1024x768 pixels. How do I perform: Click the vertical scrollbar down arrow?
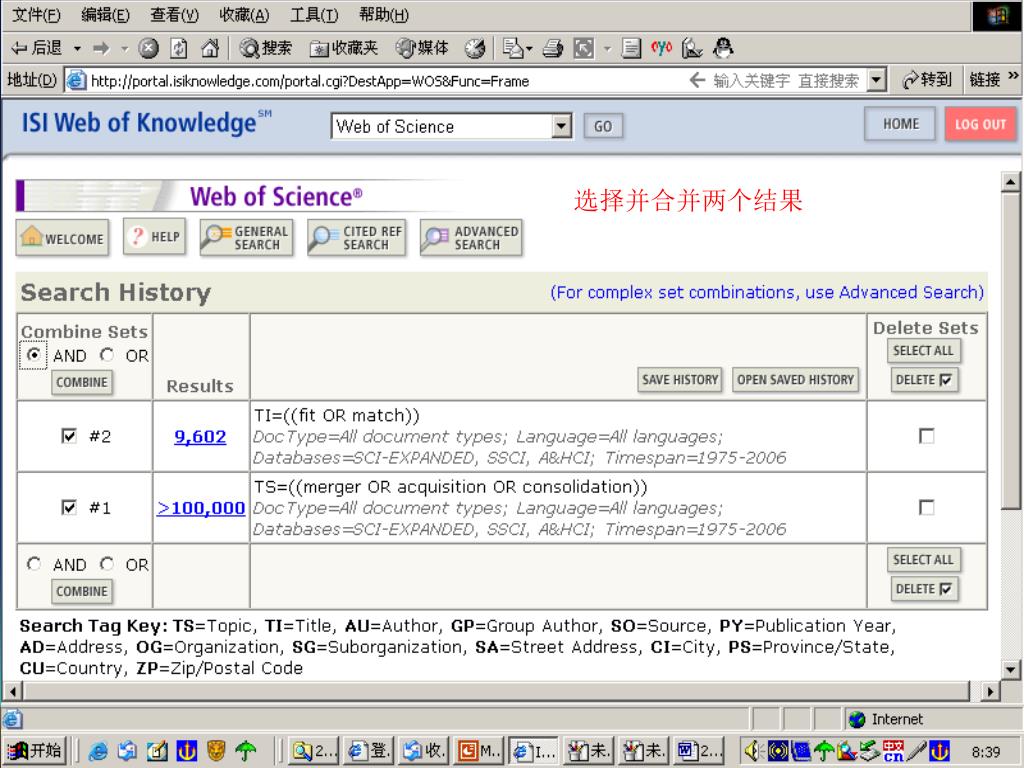click(x=1010, y=669)
